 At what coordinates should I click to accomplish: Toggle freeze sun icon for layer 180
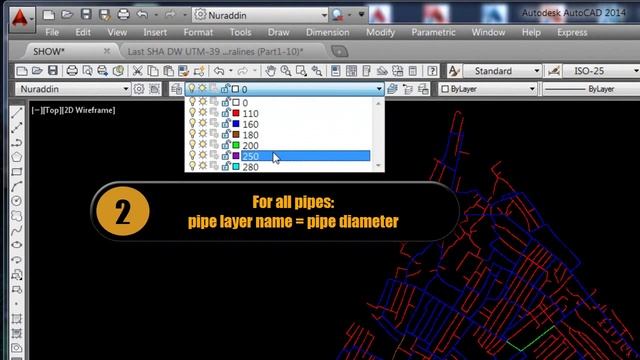pyautogui.click(x=203, y=134)
